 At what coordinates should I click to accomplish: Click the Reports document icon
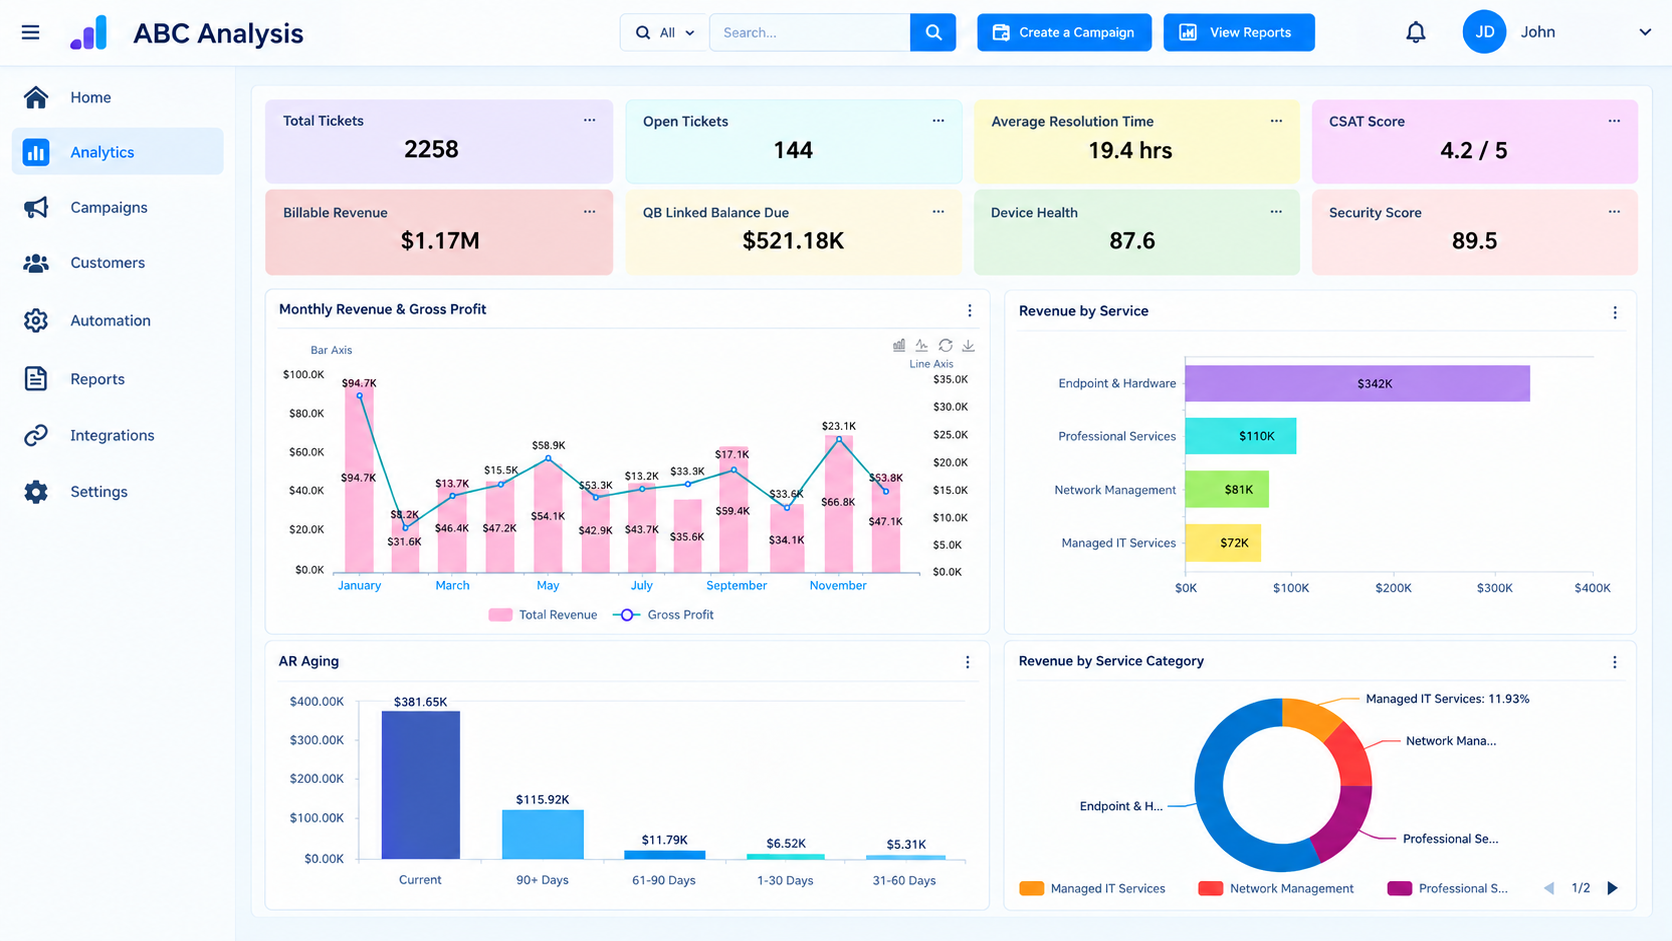[x=36, y=379]
